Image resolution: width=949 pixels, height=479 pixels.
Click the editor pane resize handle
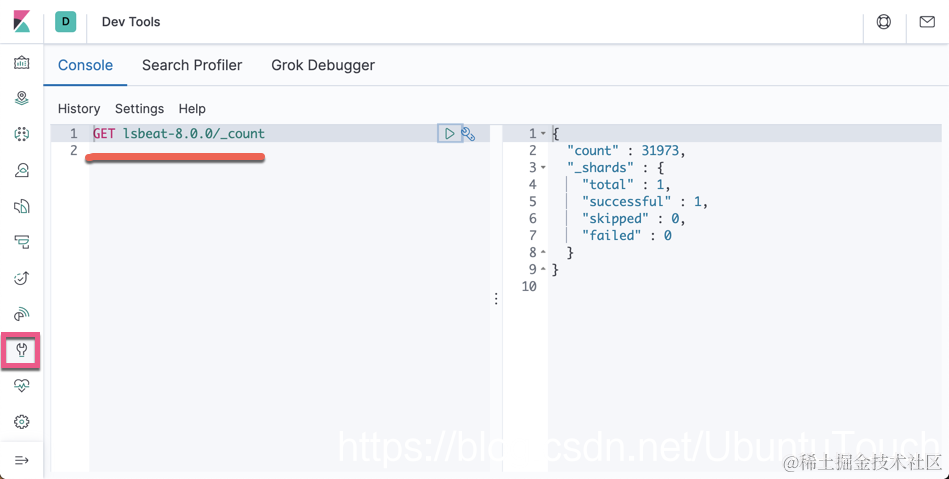click(496, 299)
